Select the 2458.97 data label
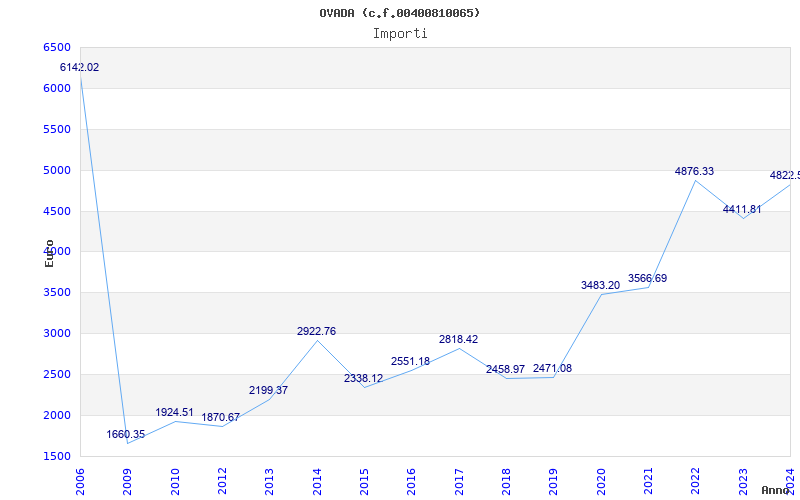The height and width of the screenshot is (500, 800). tap(505, 369)
